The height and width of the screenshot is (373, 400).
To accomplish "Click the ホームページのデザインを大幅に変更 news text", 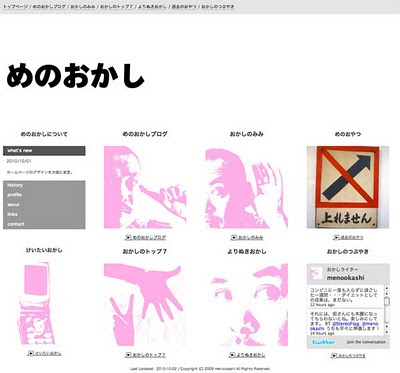I will pos(40,172).
